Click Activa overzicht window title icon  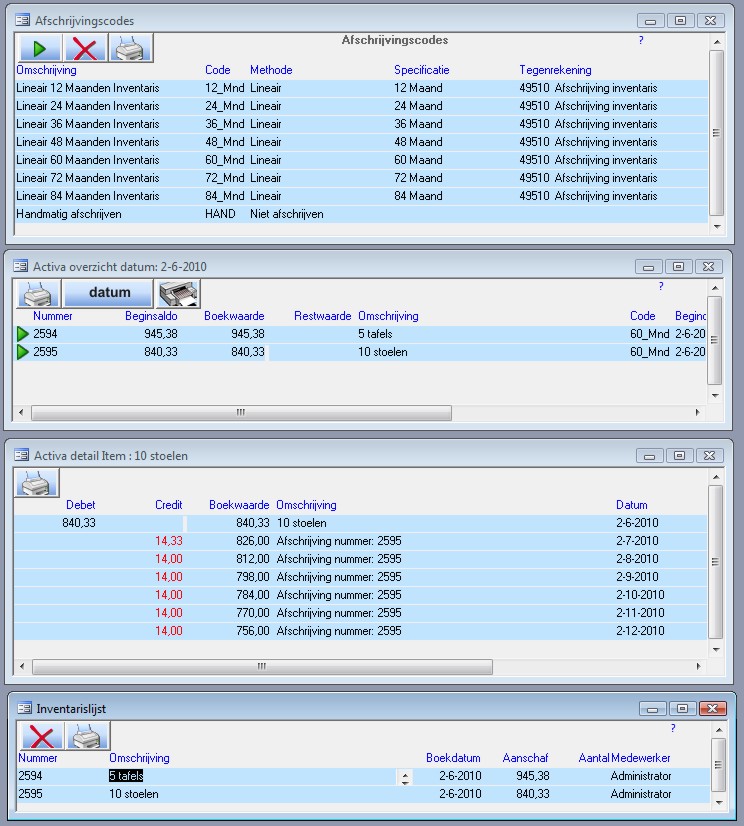pos(21,266)
